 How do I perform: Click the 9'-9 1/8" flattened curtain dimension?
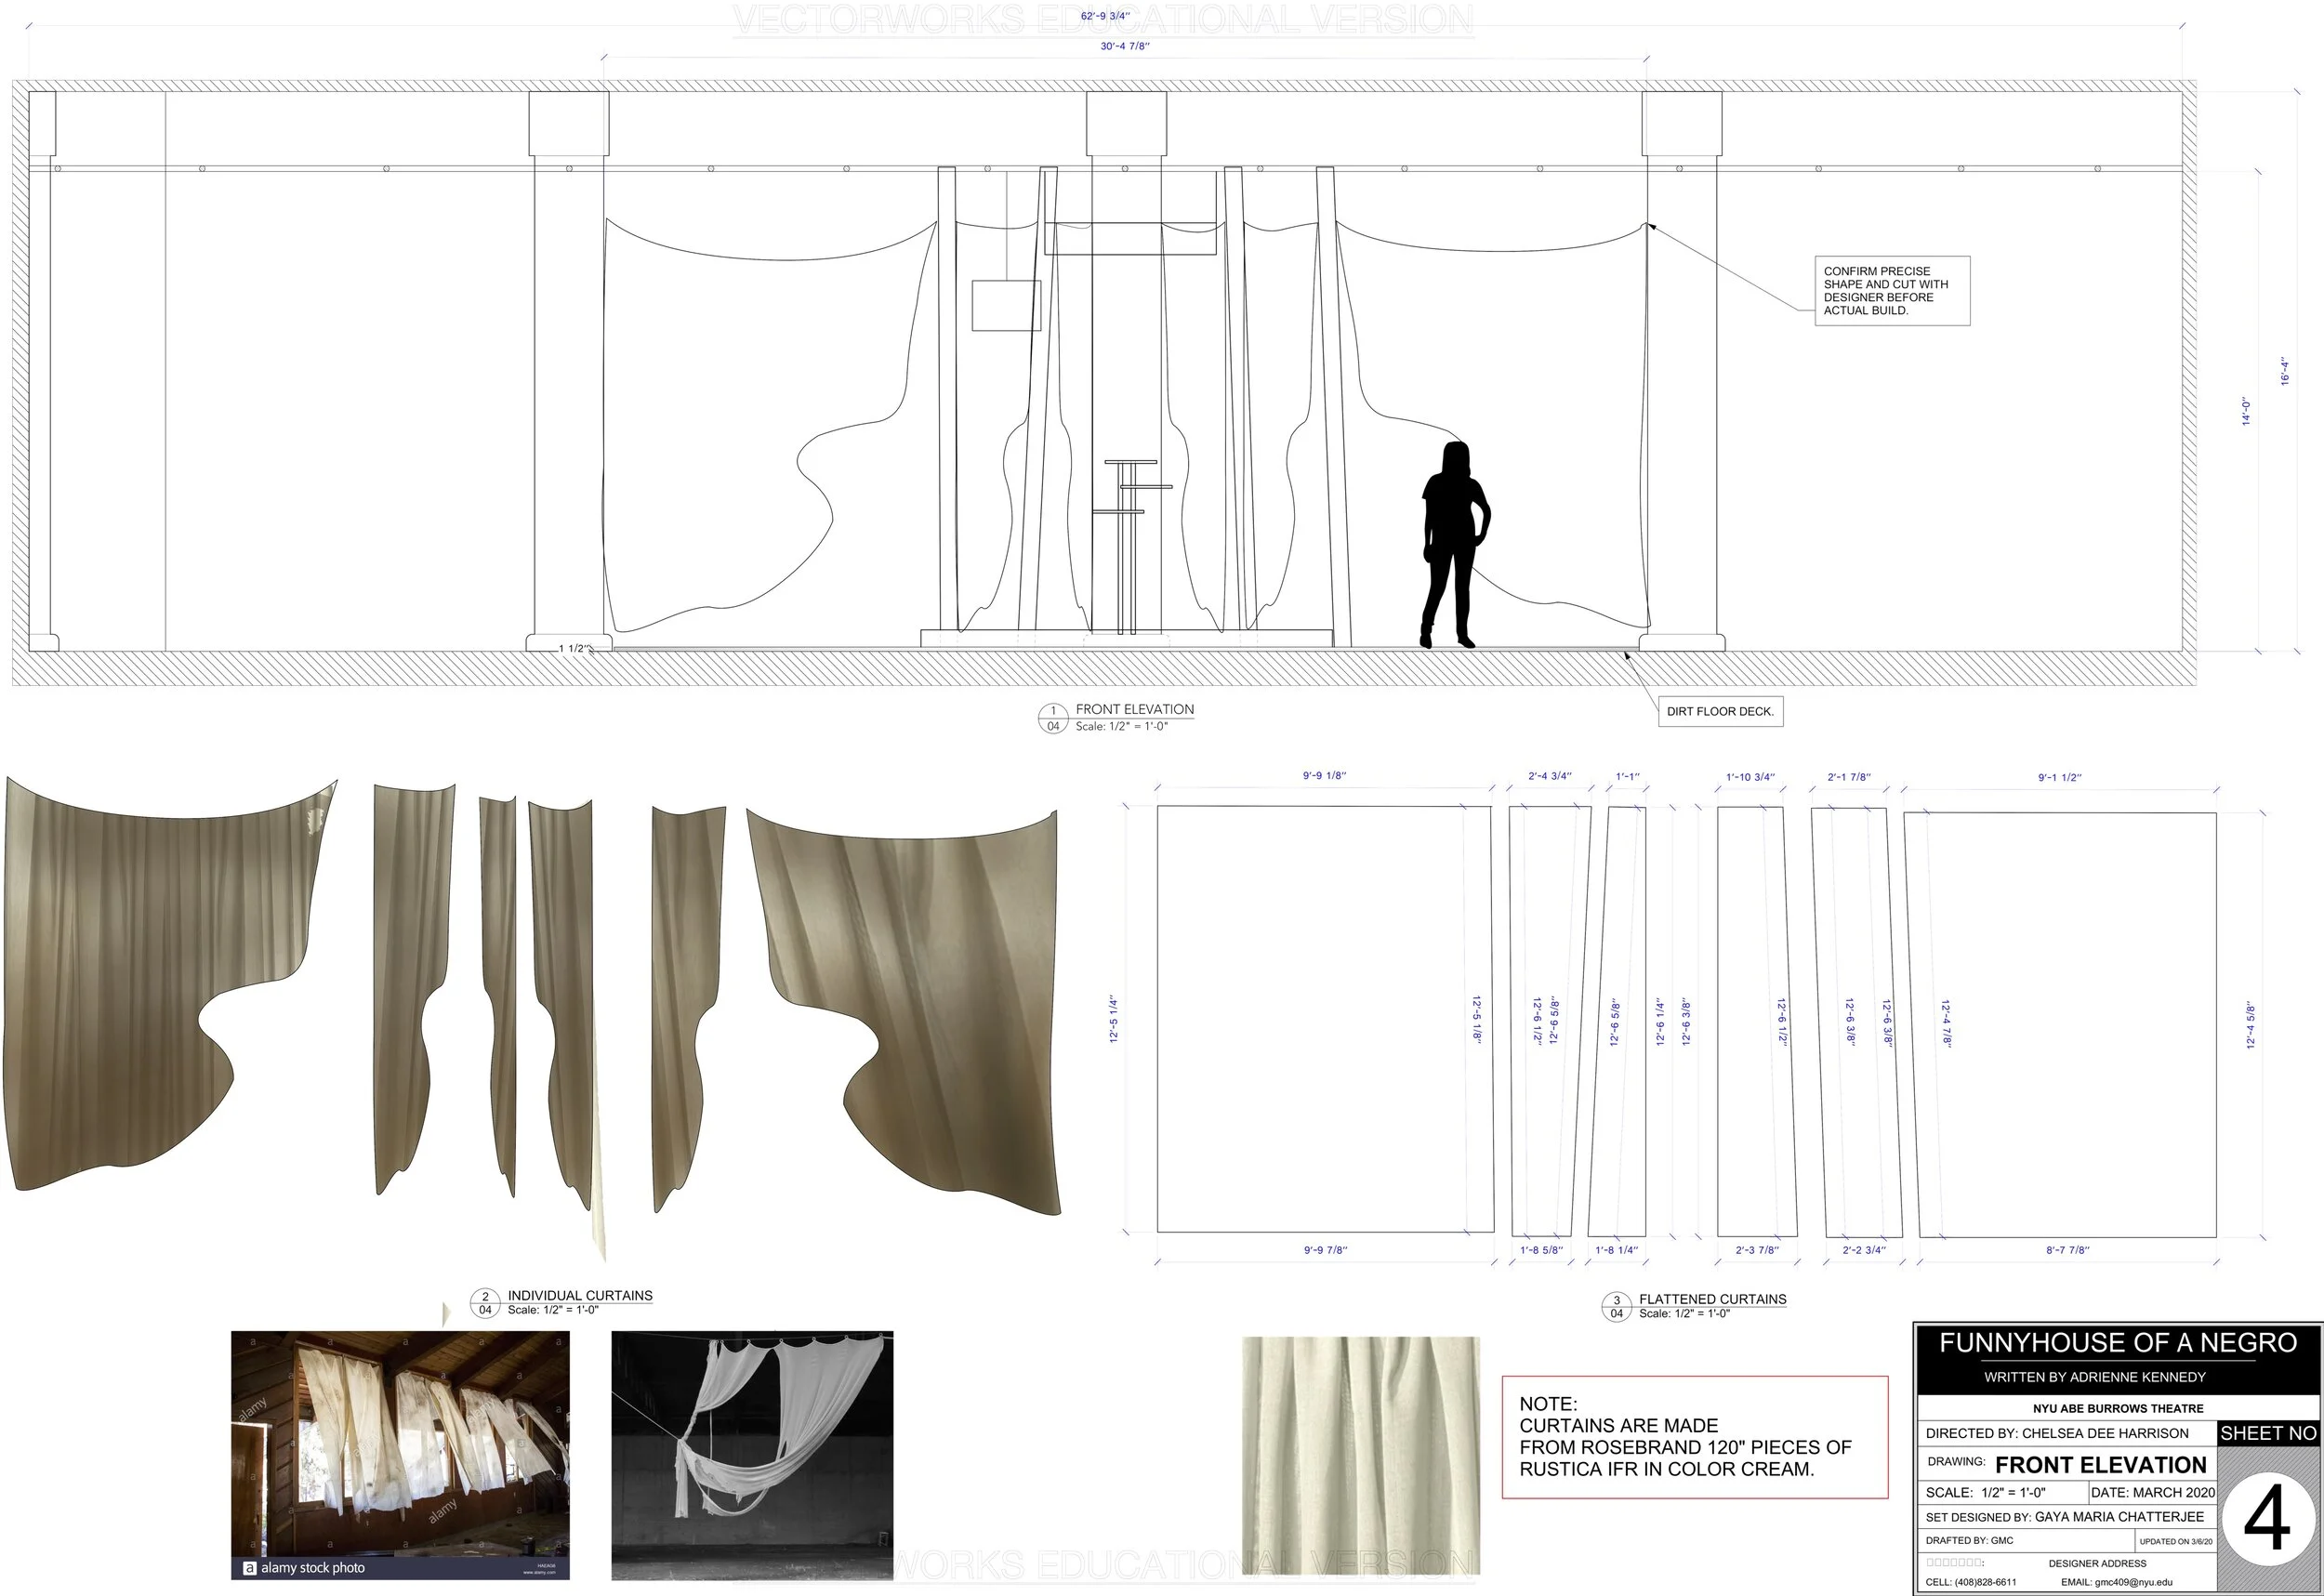pos(1323,776)
